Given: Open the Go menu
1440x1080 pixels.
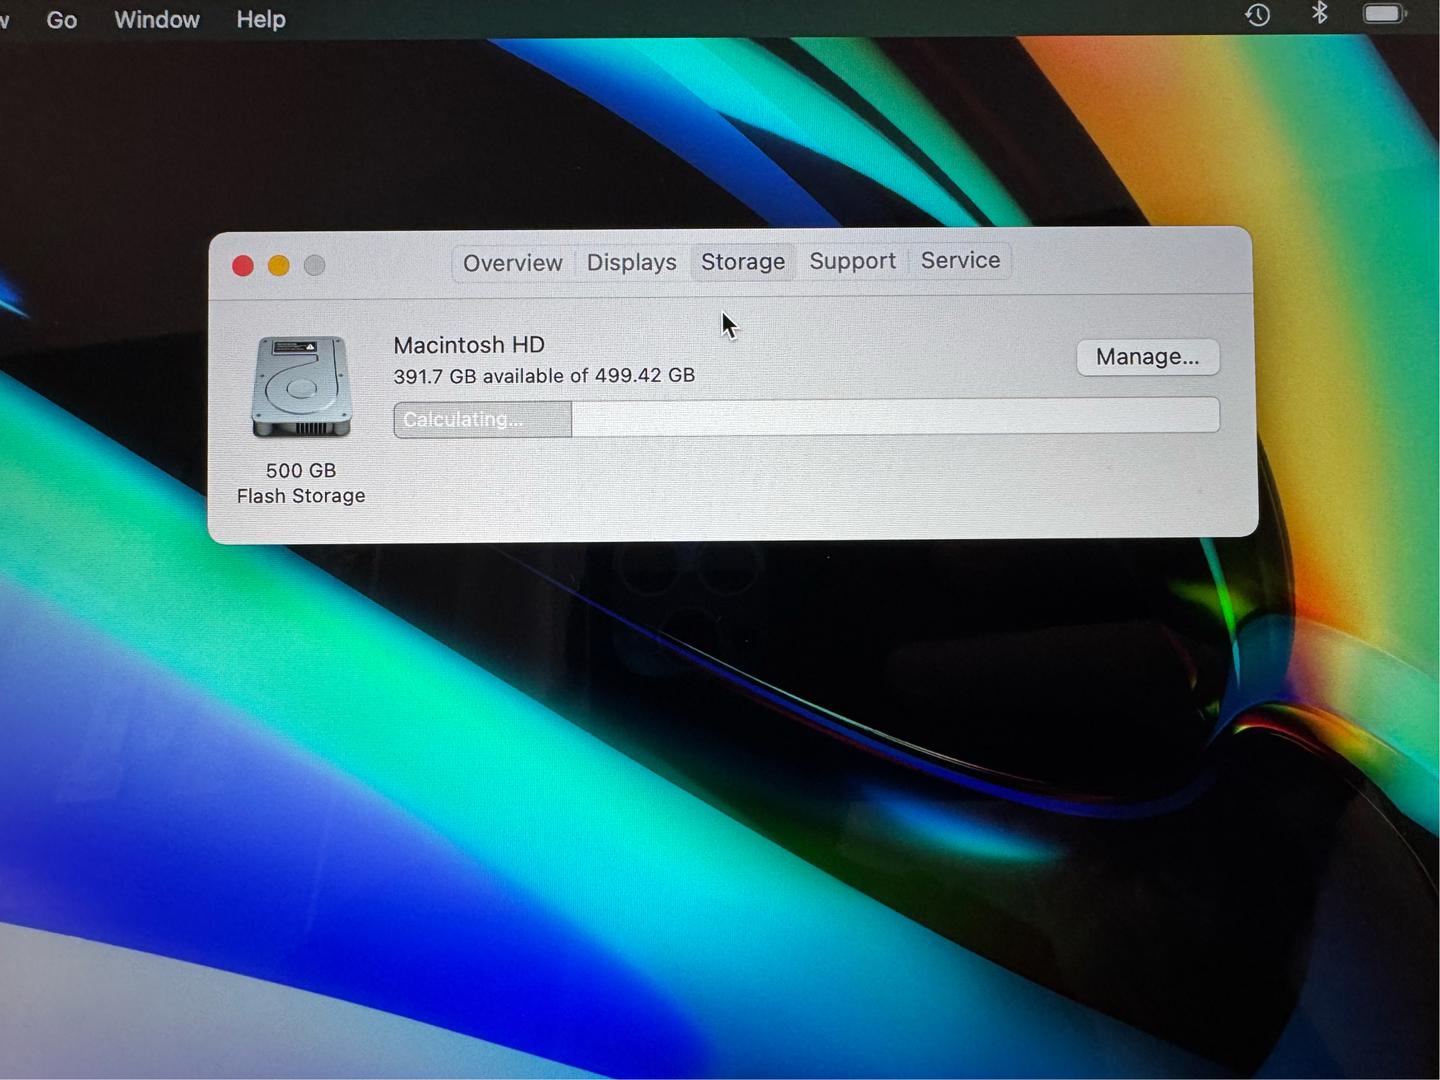Looking at the screenshot, I should tap(62, 20).
